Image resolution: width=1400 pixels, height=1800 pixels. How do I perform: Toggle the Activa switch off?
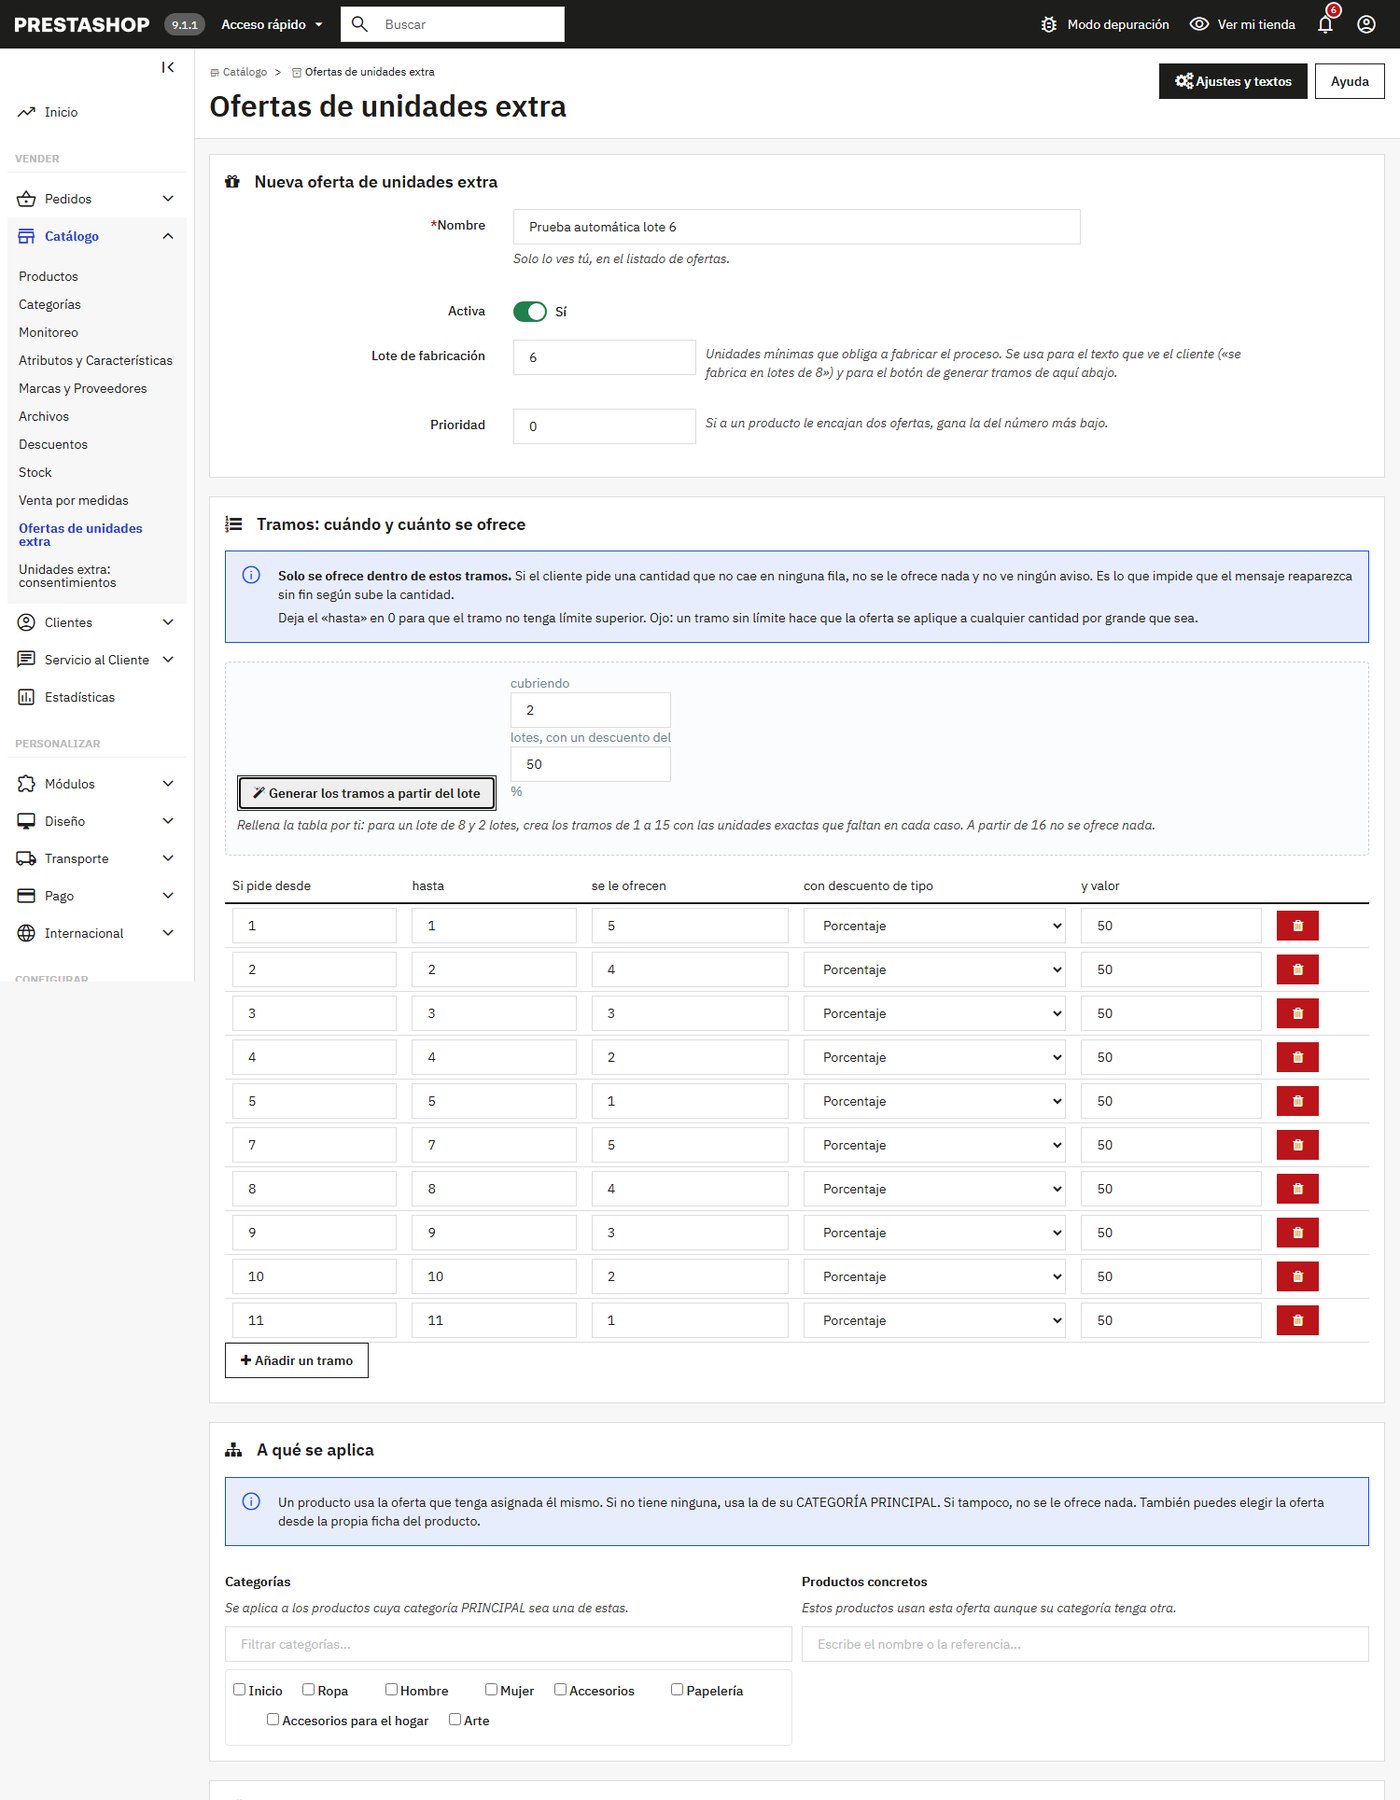click(530, 312)
